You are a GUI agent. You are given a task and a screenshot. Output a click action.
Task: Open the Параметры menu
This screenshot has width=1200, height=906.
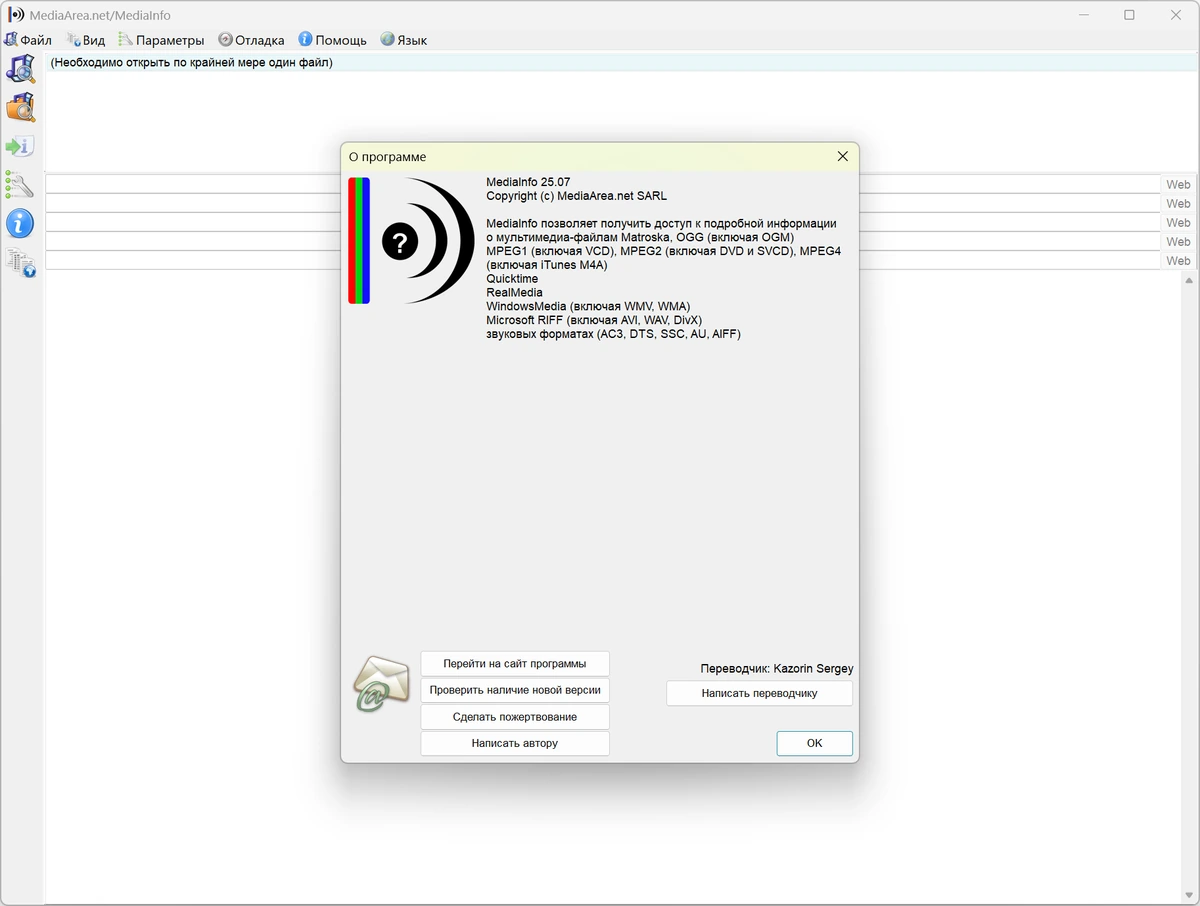[x=161, y=40]
